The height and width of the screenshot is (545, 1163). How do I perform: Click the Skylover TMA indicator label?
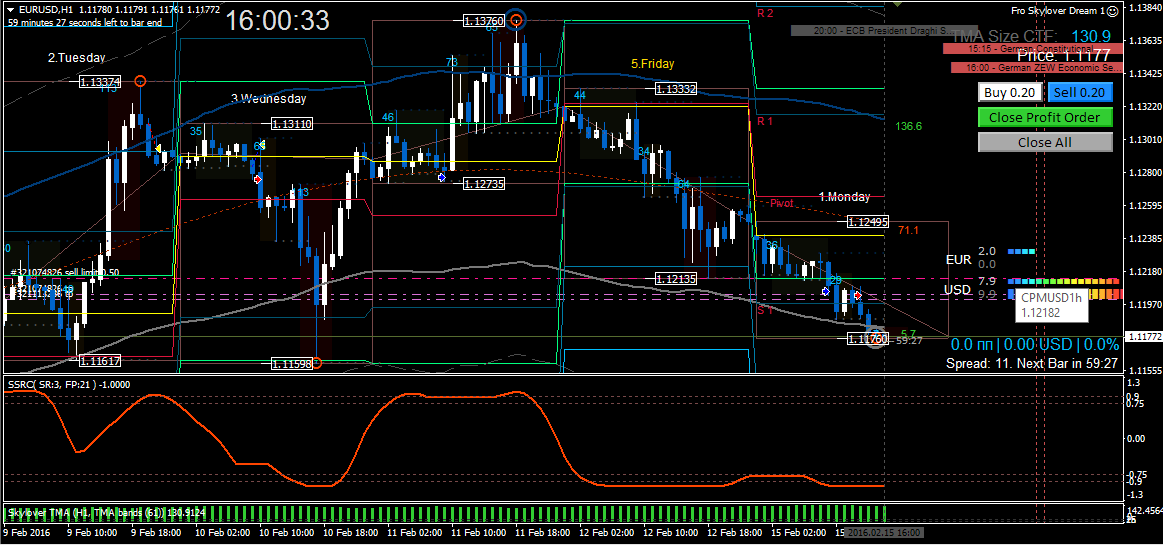coord(105,512)
